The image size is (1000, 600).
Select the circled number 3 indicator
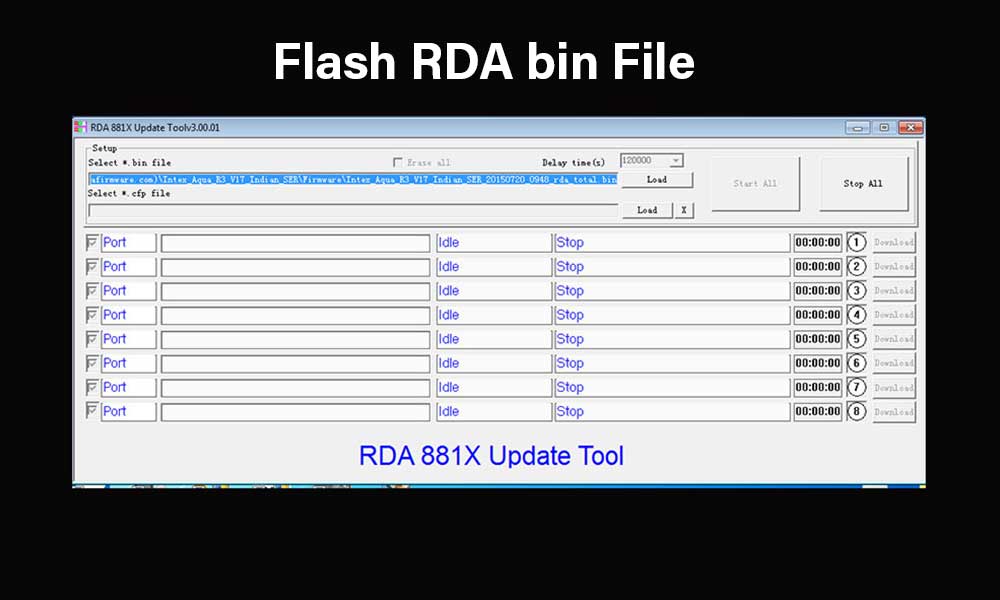(856, 290)
